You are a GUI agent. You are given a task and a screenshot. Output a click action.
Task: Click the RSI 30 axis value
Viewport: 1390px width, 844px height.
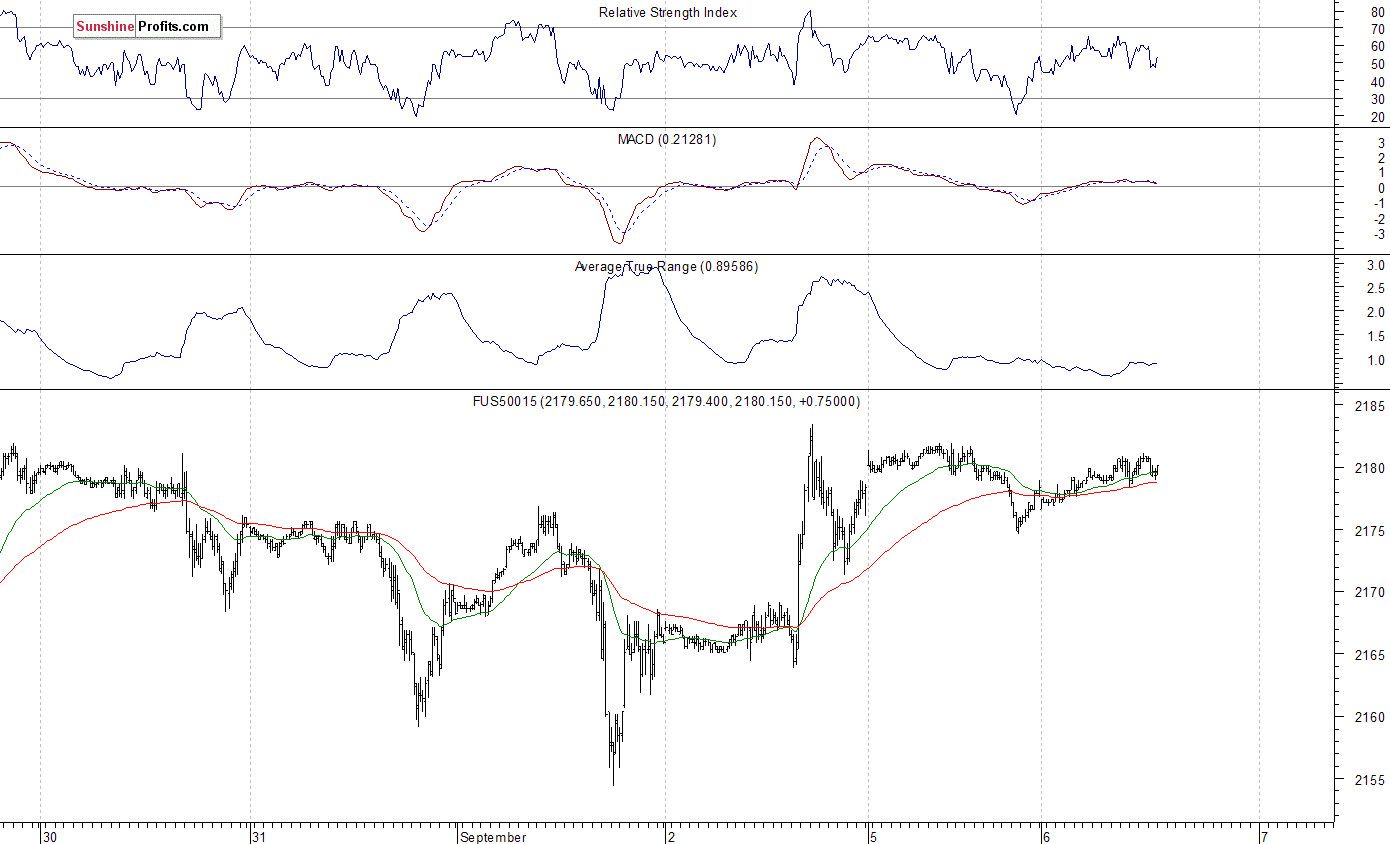(x=1378, y=99)
